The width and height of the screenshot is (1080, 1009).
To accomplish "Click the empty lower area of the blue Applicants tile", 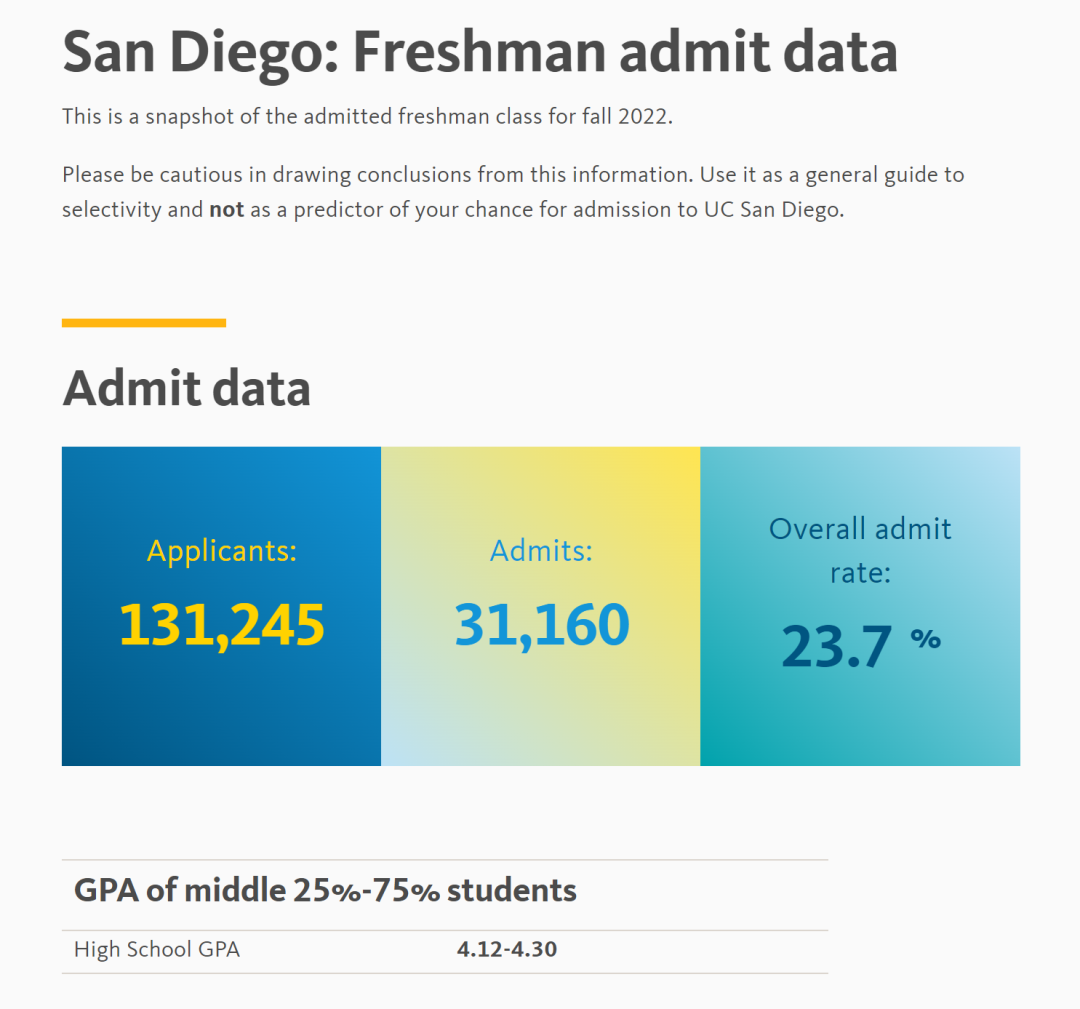I will coord(222,720).
